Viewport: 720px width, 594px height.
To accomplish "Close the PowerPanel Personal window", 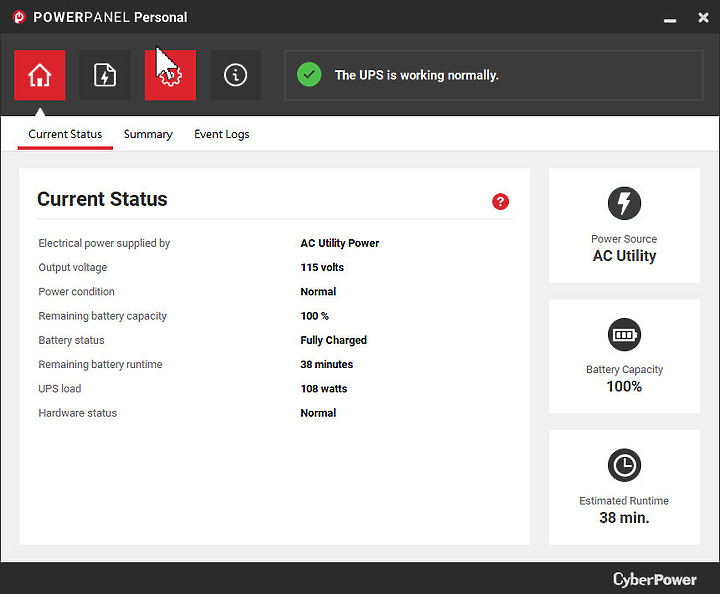I will pos(703,17).
